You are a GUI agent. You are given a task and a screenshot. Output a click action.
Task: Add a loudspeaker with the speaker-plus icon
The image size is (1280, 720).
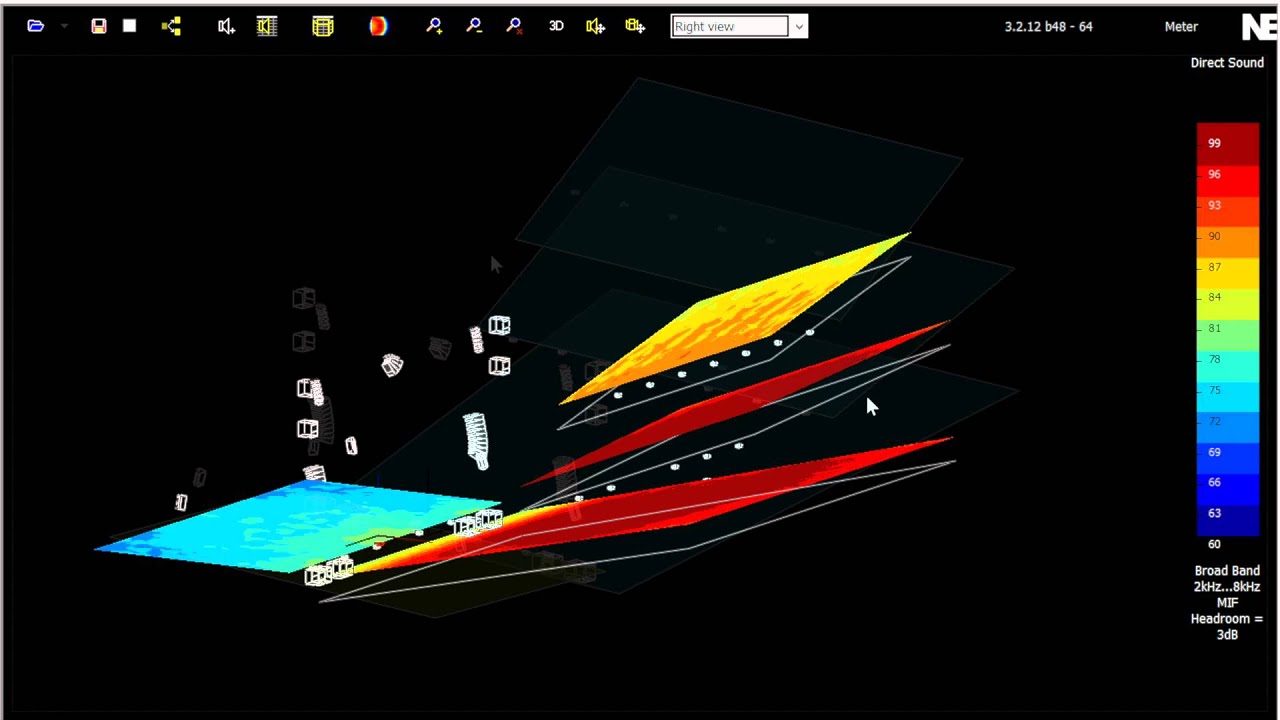click(226, 26)
